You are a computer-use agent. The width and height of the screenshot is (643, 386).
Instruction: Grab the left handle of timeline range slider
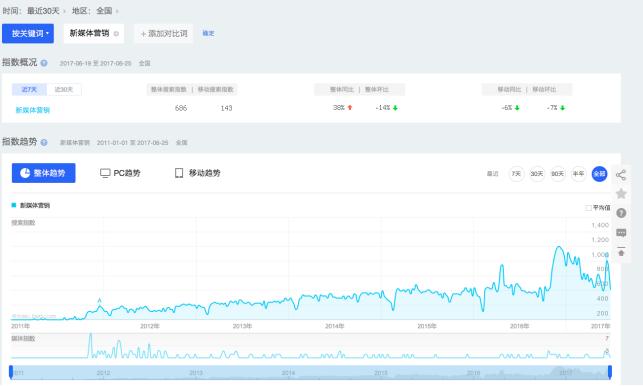pos(11,372)
